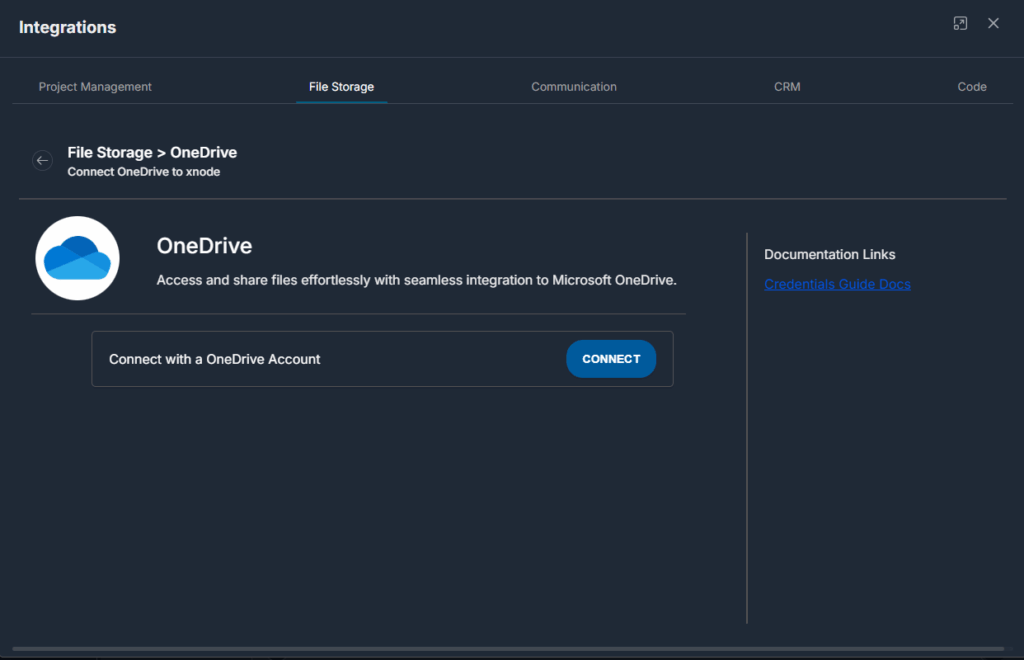Switch to the Project Management tab
The image size is (1024, 660).
coord(95,87)
